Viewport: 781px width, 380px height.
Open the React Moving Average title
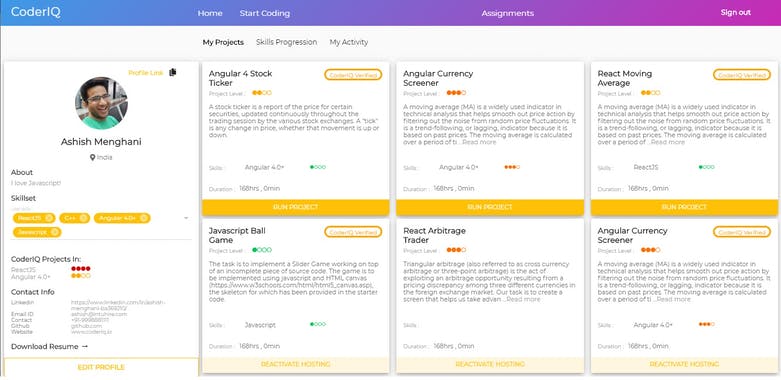(x=625, y=78)
